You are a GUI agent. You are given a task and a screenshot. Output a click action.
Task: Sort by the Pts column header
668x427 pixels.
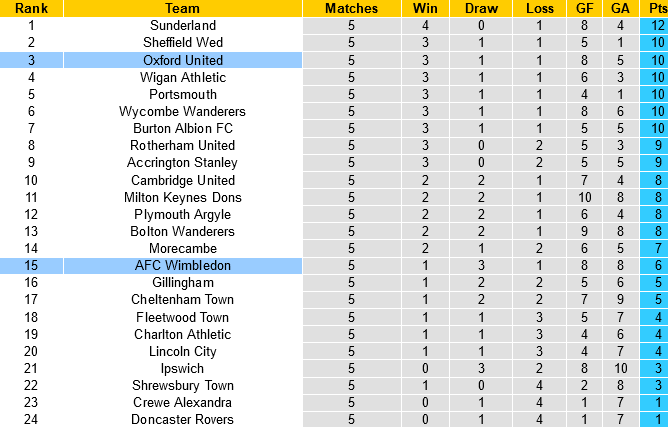click(x=655, y=8)
